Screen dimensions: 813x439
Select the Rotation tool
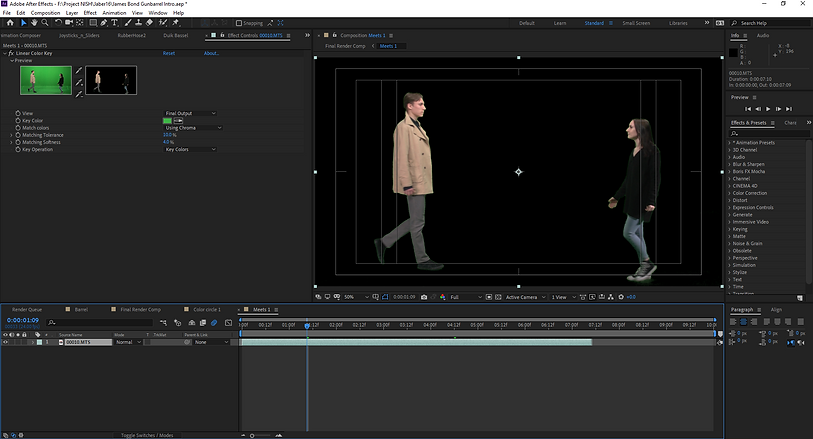58,23
